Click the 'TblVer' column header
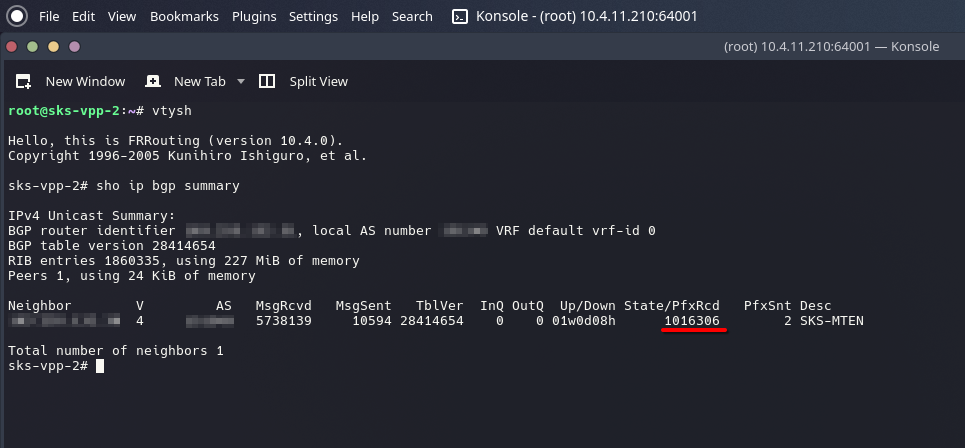The height and width of the screenshot is (448, 965). [x=439, y=306]
